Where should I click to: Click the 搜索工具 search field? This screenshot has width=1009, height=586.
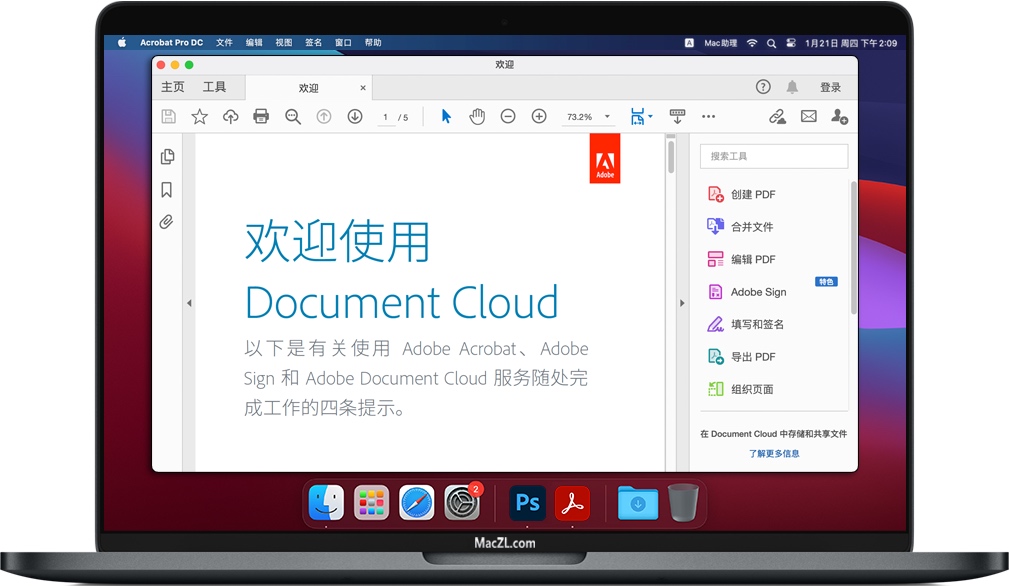tap(774, 156)
